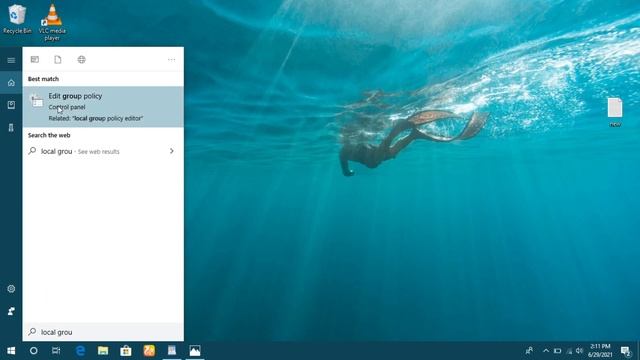Select the Home icon in search sidebar
The height and width of the screenshot is (360, 640).
[11, 83]
